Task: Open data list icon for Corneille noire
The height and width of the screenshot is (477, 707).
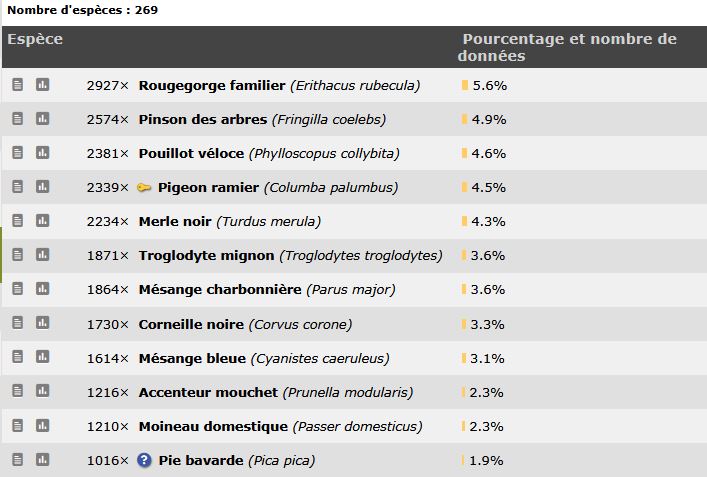Action: click(x=18, y=322)
